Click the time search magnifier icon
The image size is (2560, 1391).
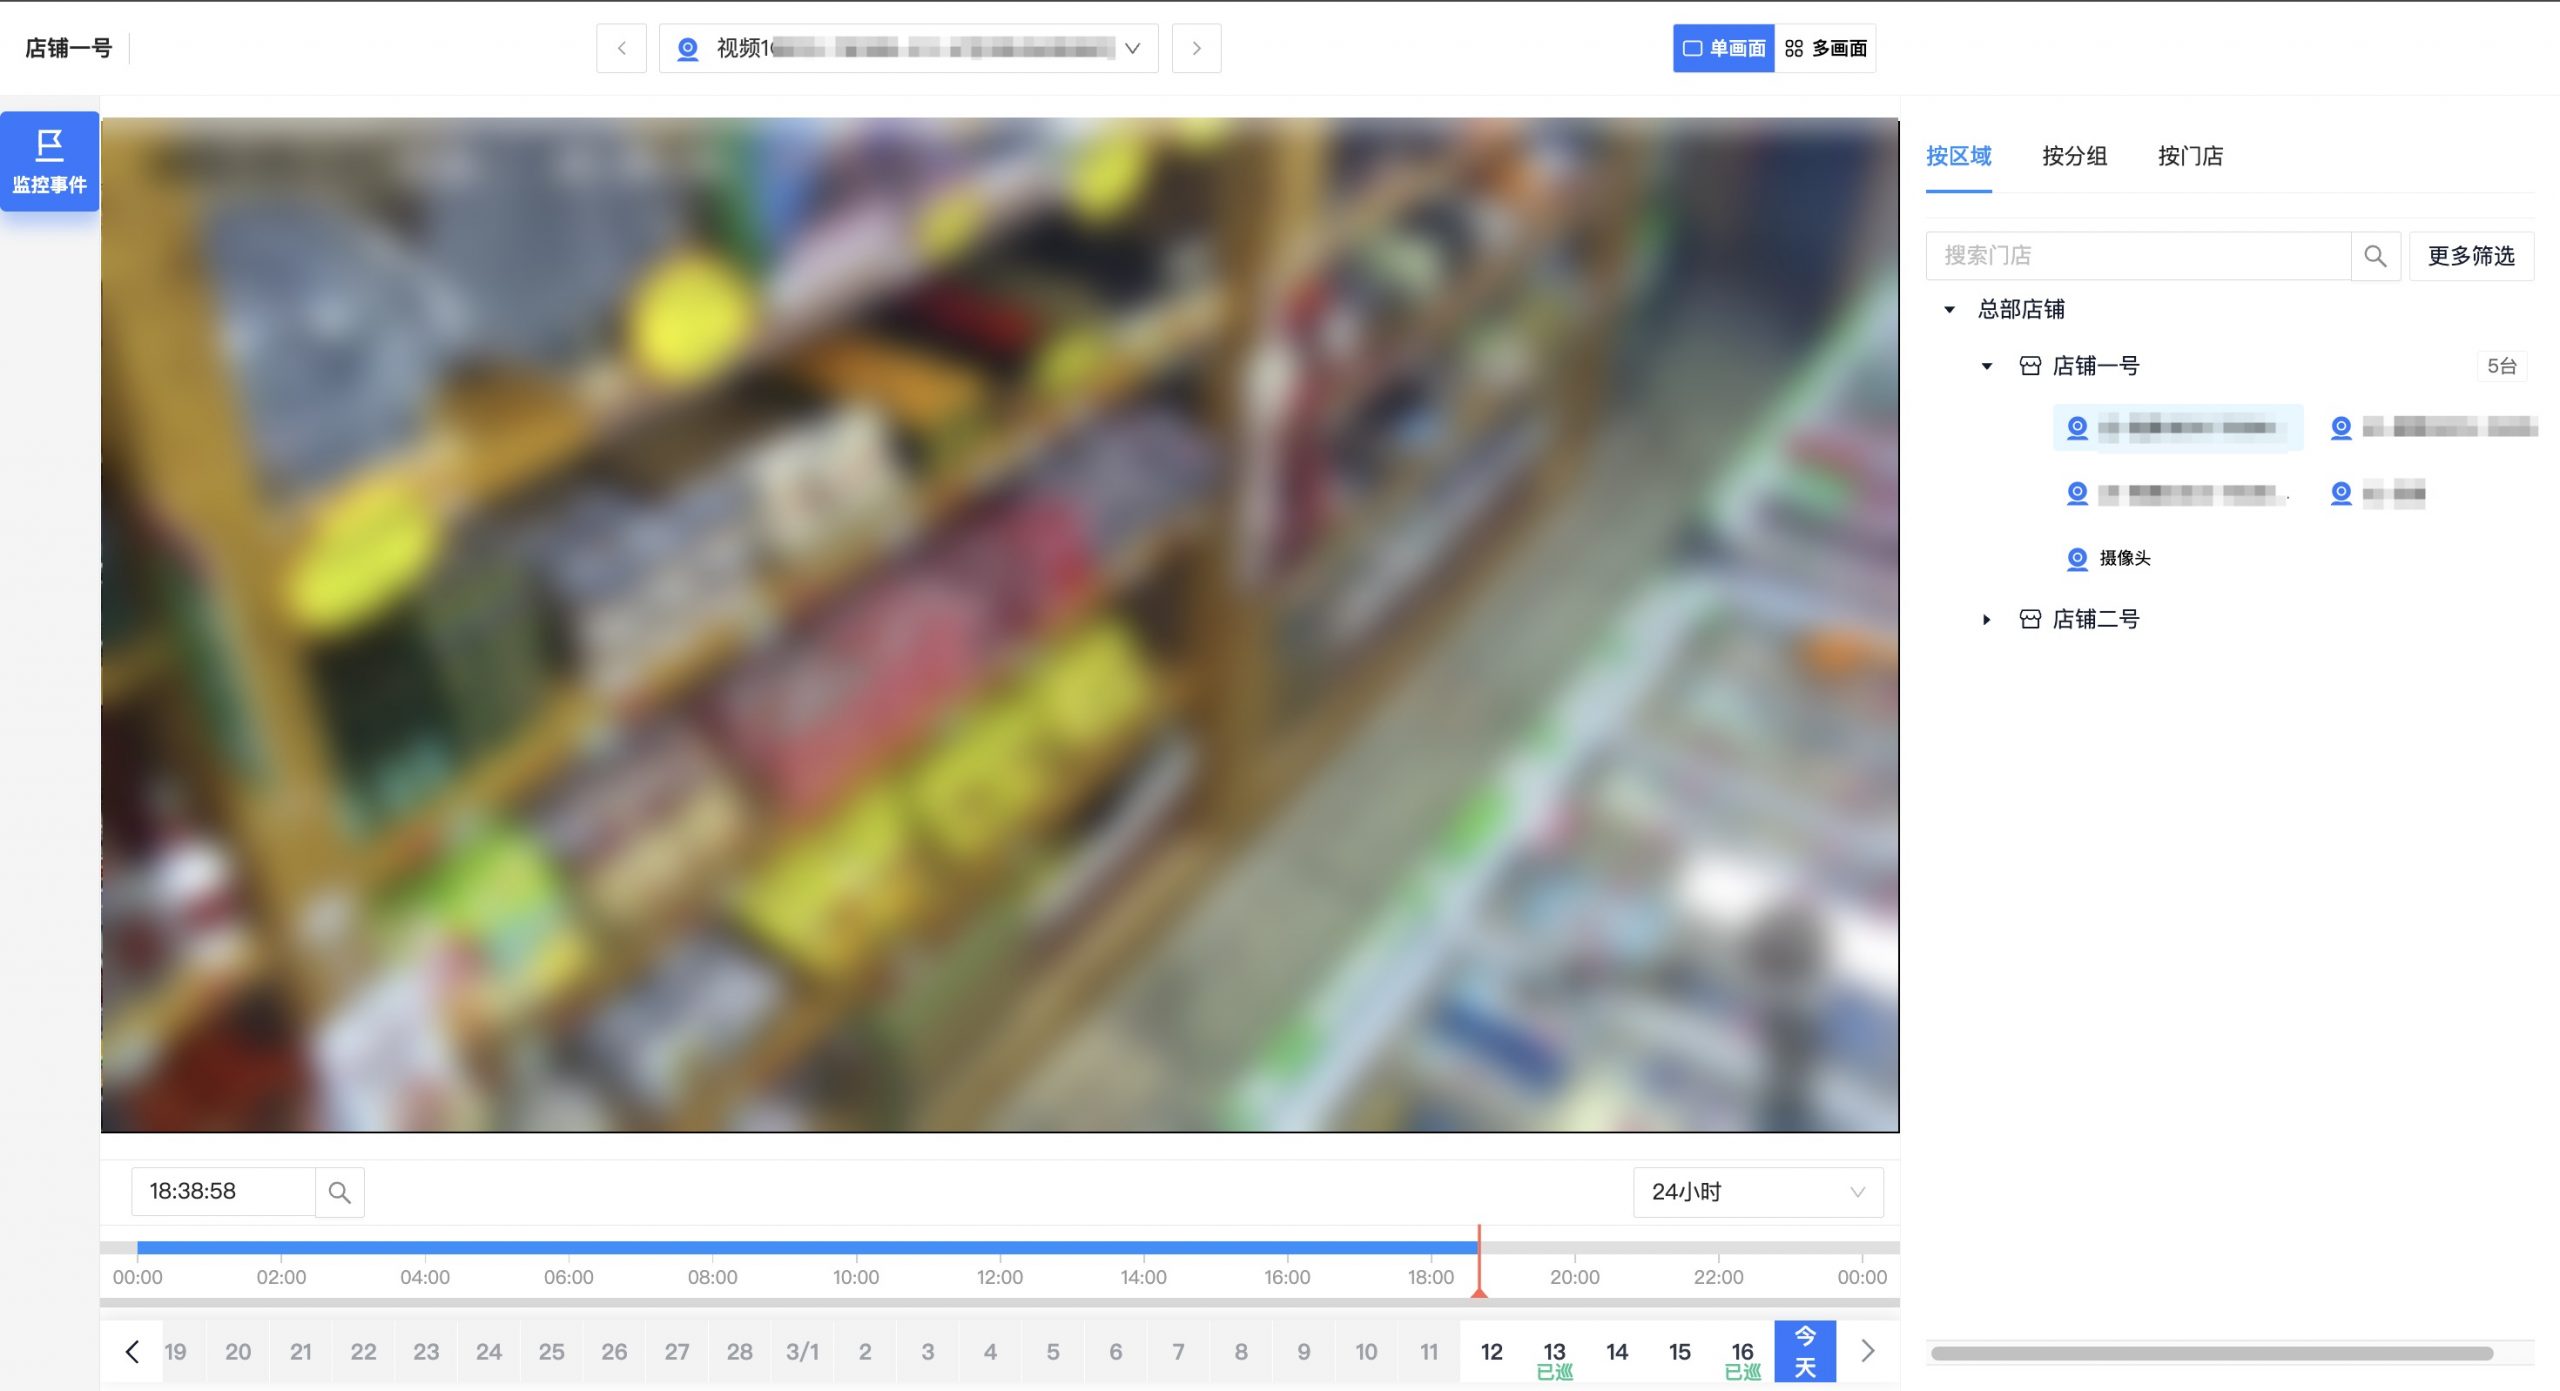click(x=339, y=1192)
